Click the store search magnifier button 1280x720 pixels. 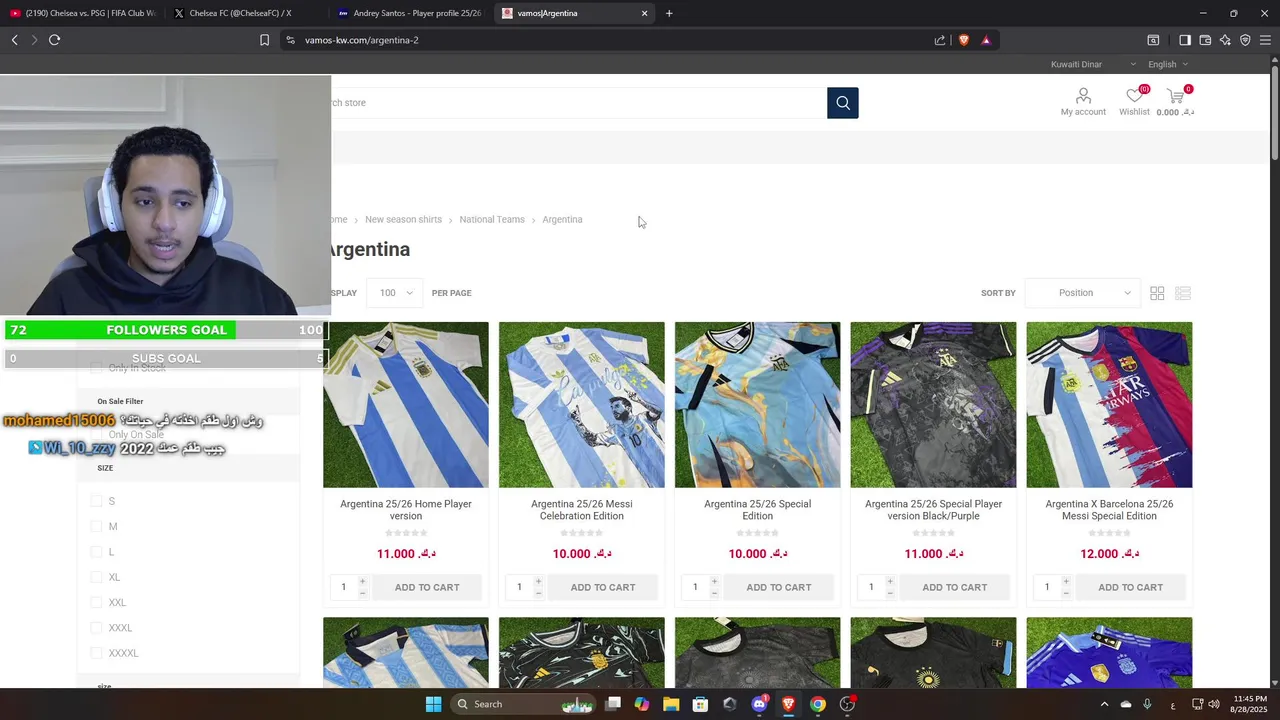(842, 103)
